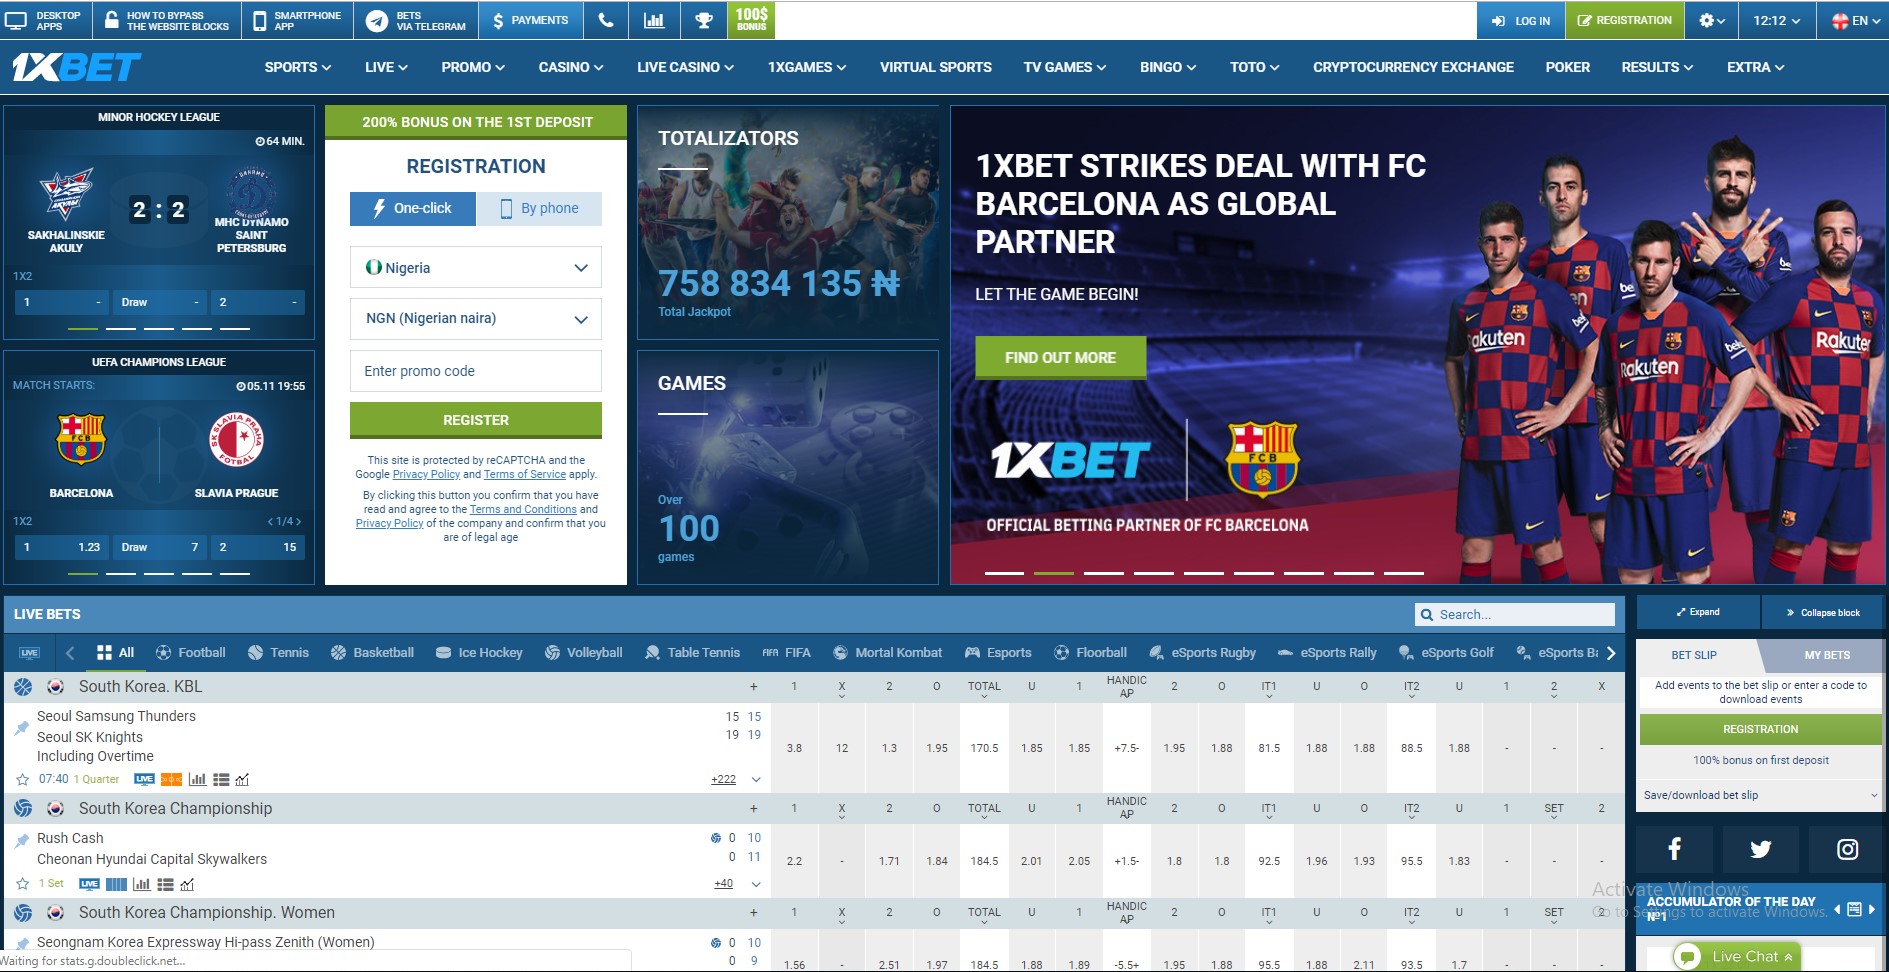Open Bets via Telegram

click(416, 20)
